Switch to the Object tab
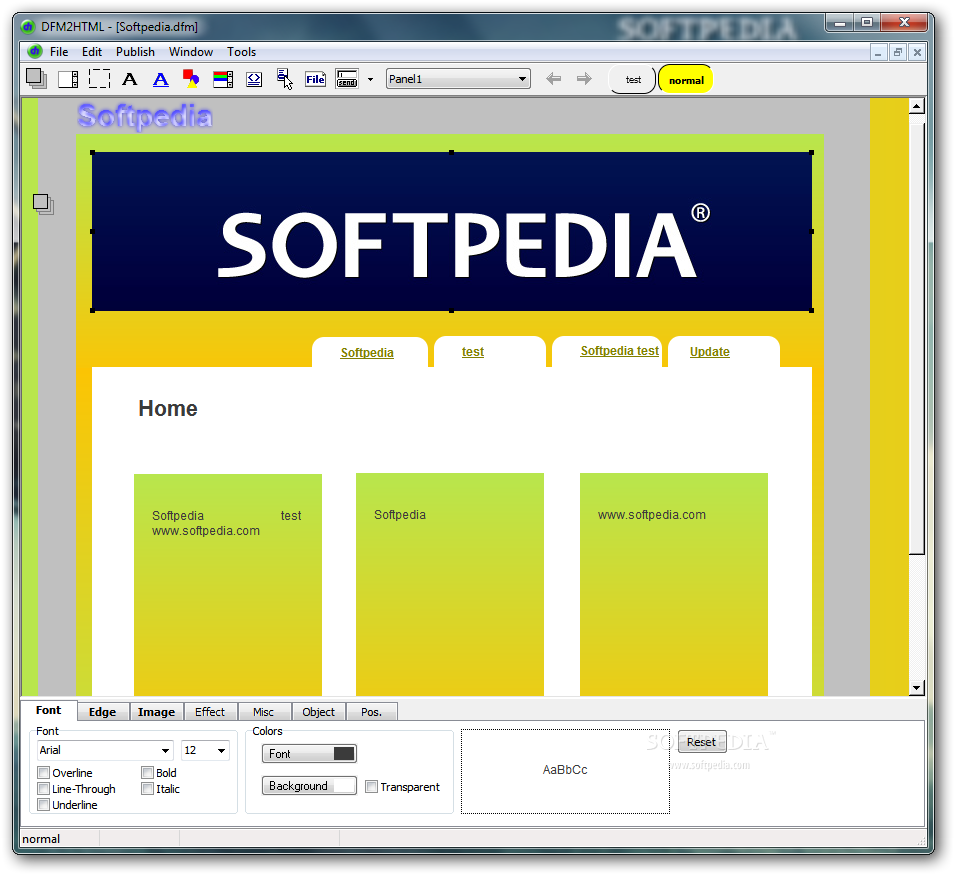This screenshot has width=955, height=875. pyautogui.click(x=319, y=712)
